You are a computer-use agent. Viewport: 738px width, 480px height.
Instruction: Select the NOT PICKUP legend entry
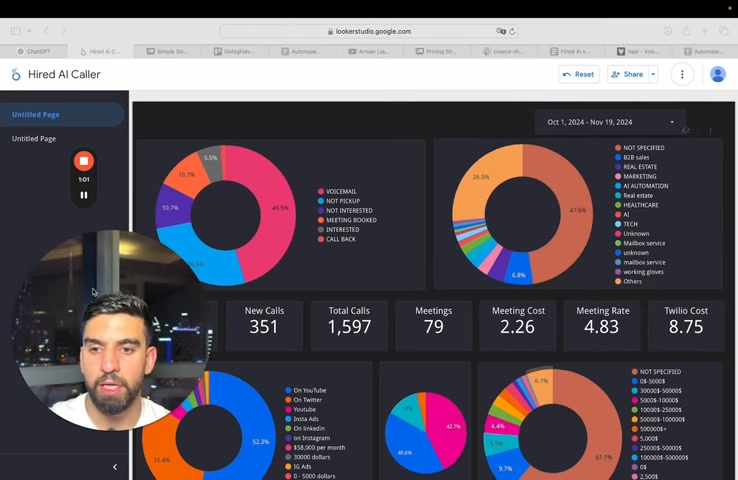pos(339,201)
